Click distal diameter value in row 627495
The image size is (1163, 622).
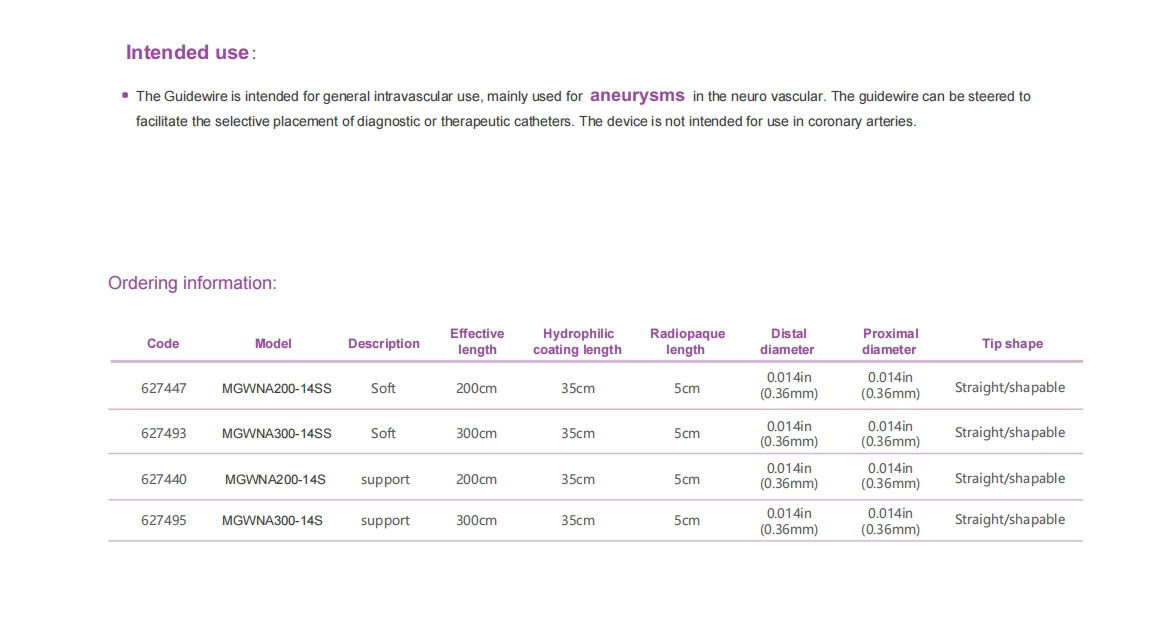coord(788,521)
